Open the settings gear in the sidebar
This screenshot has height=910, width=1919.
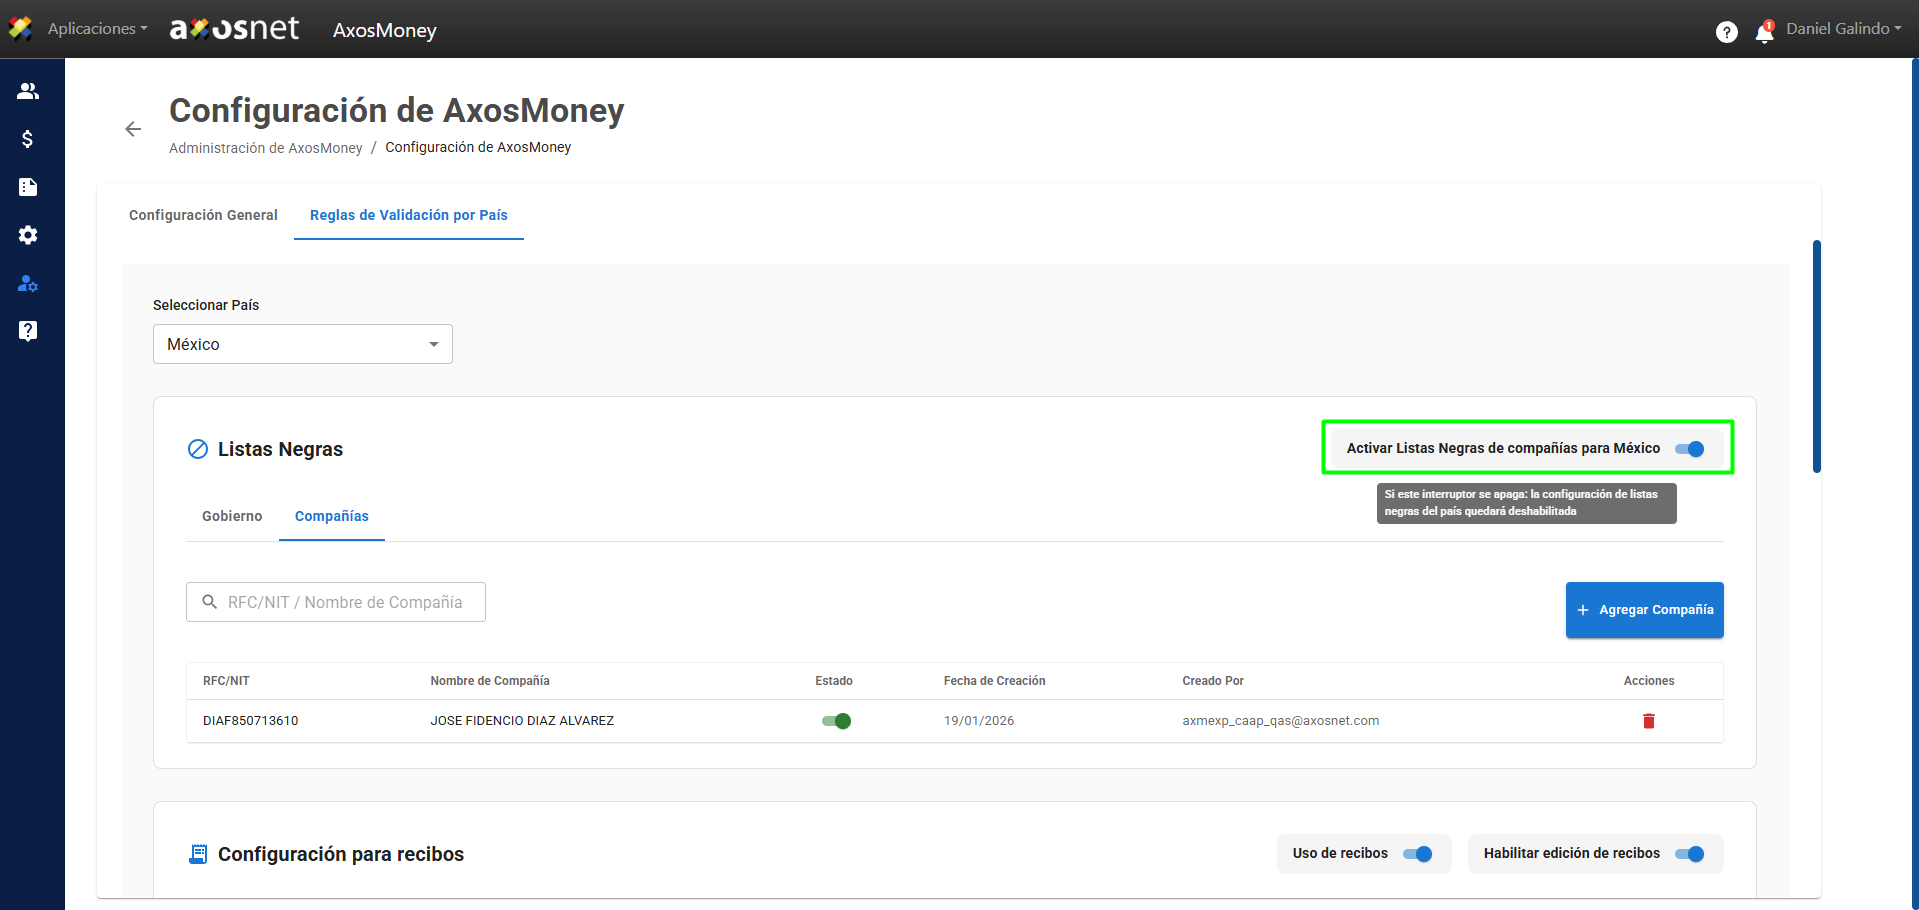coord(28,235)
